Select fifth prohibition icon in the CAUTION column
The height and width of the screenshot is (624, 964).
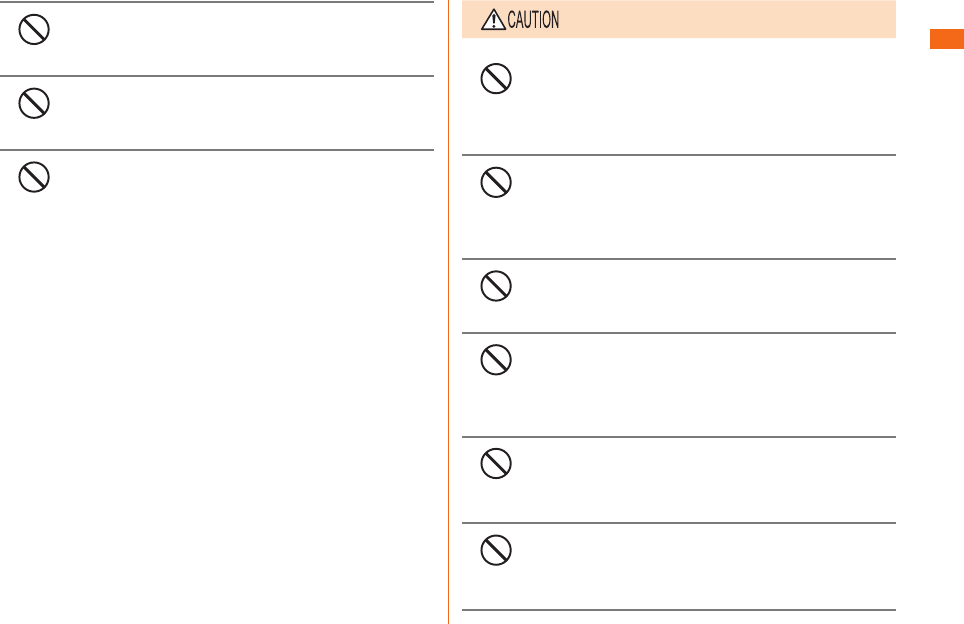pyautogui.click(x=496, y=464)
